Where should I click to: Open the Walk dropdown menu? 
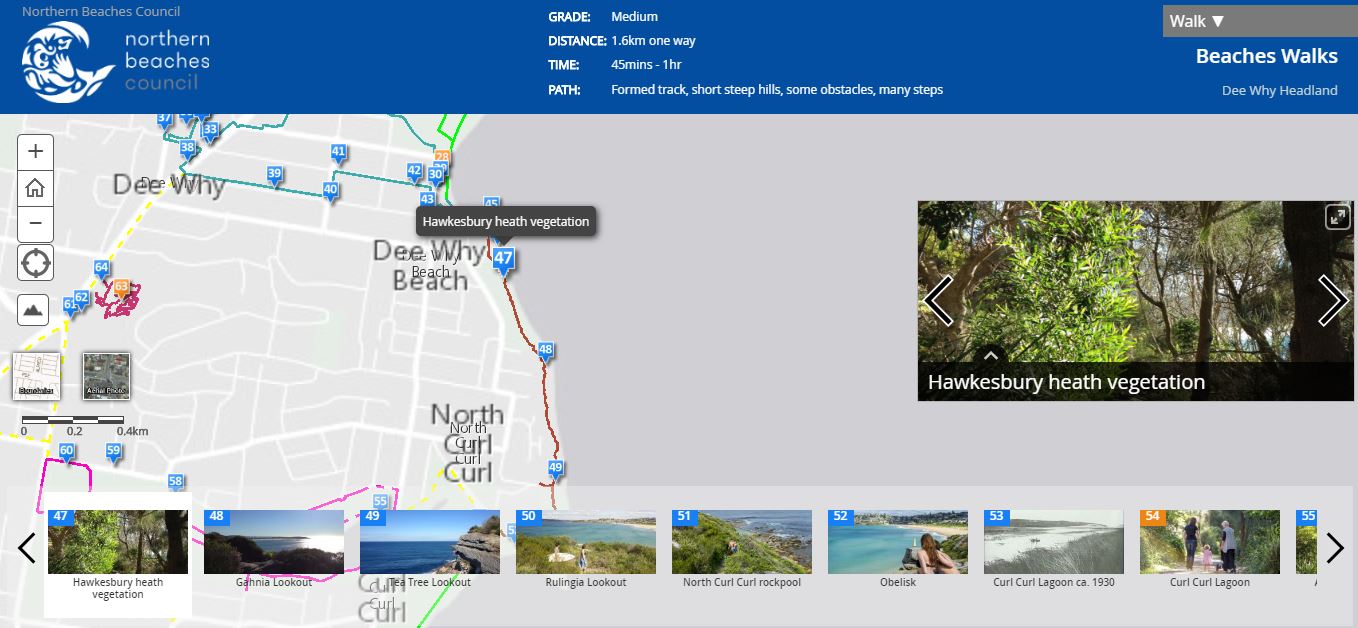point(1260,21)
